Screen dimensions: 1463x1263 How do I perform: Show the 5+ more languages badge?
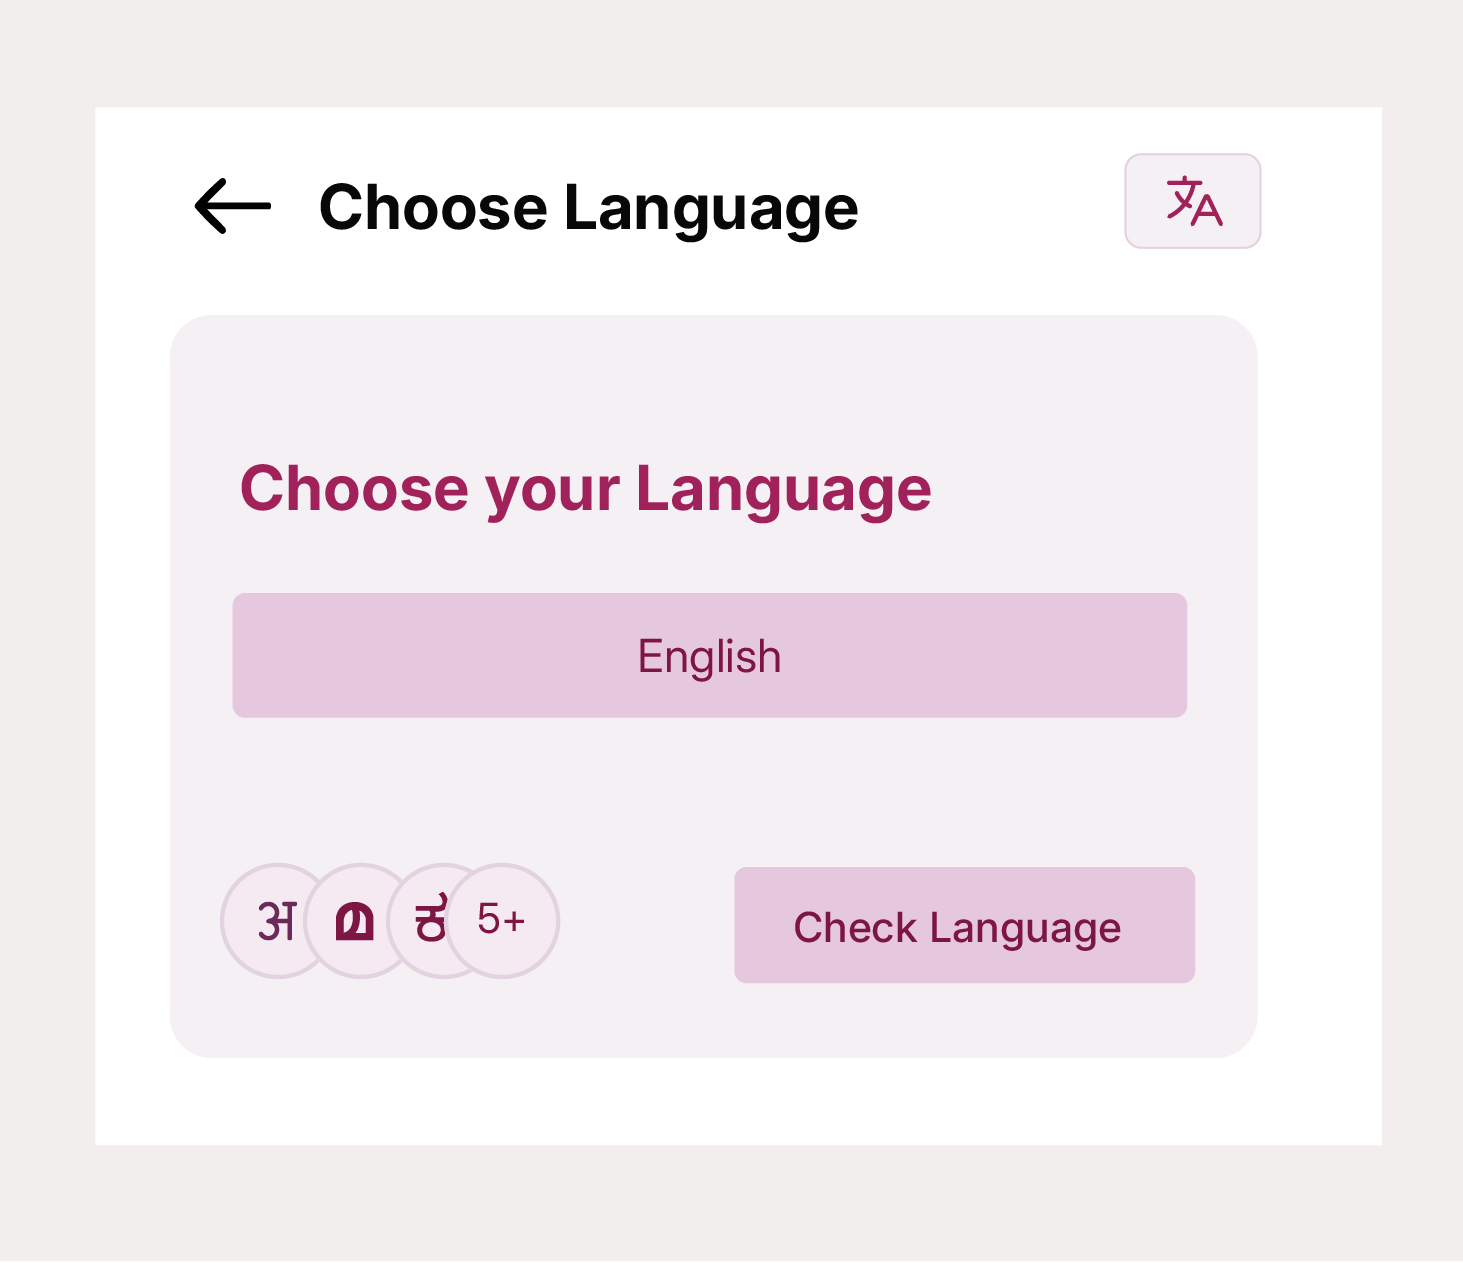click(x=502, y=921)
